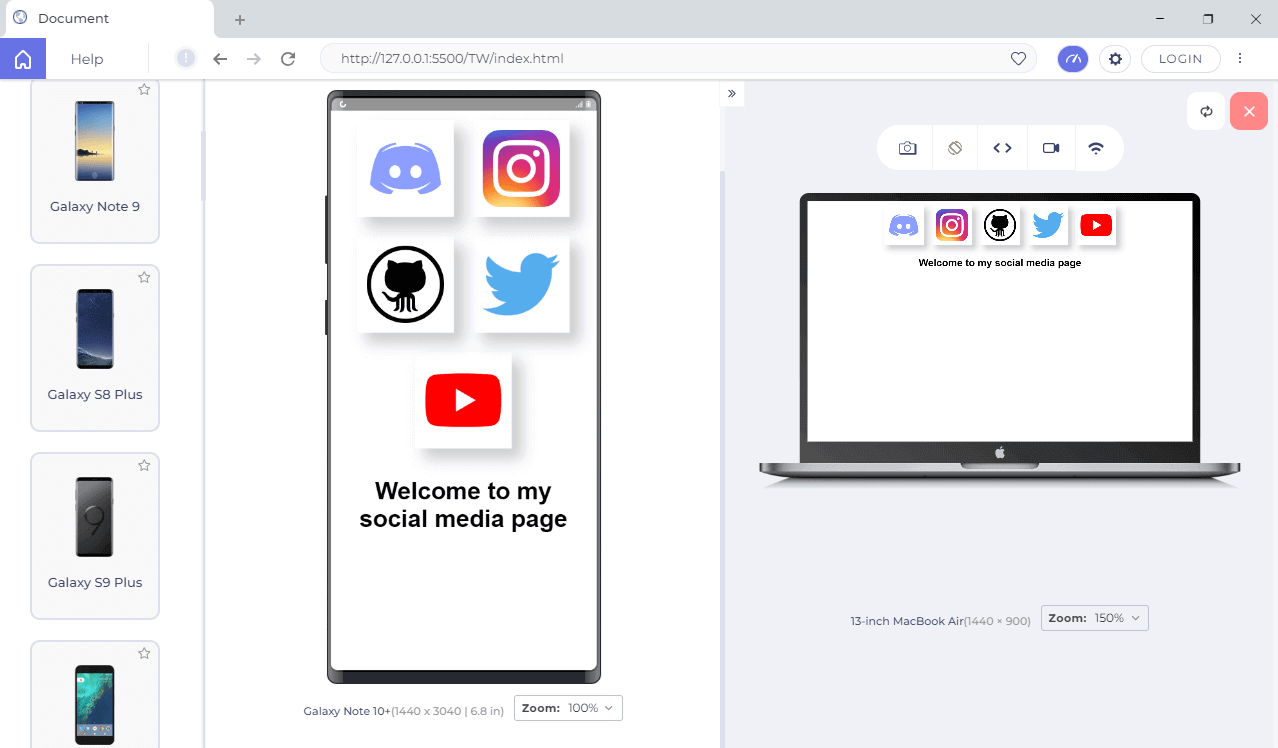
Task: Click YouTube icon in MacBook preview
Action: click(1096, 226)
